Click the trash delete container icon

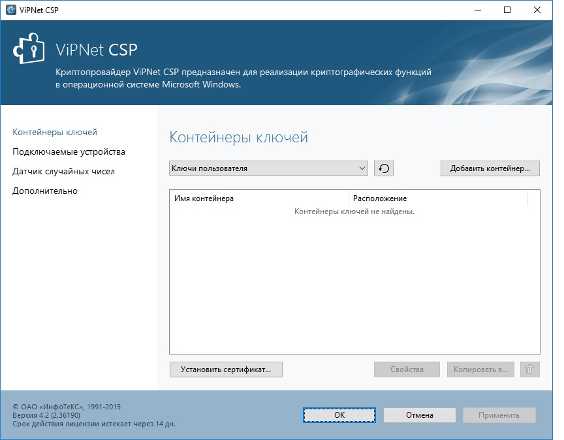tap(529, 369)
